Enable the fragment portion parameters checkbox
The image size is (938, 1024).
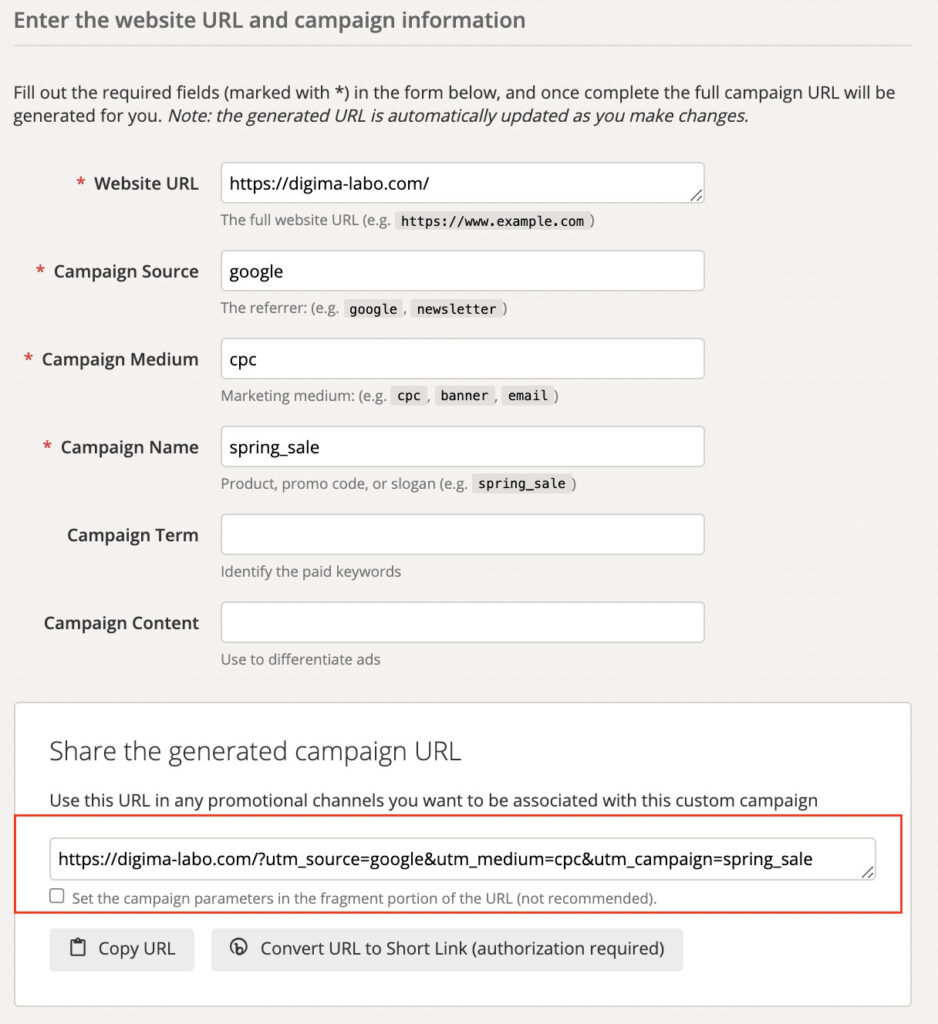pos(57,897)
